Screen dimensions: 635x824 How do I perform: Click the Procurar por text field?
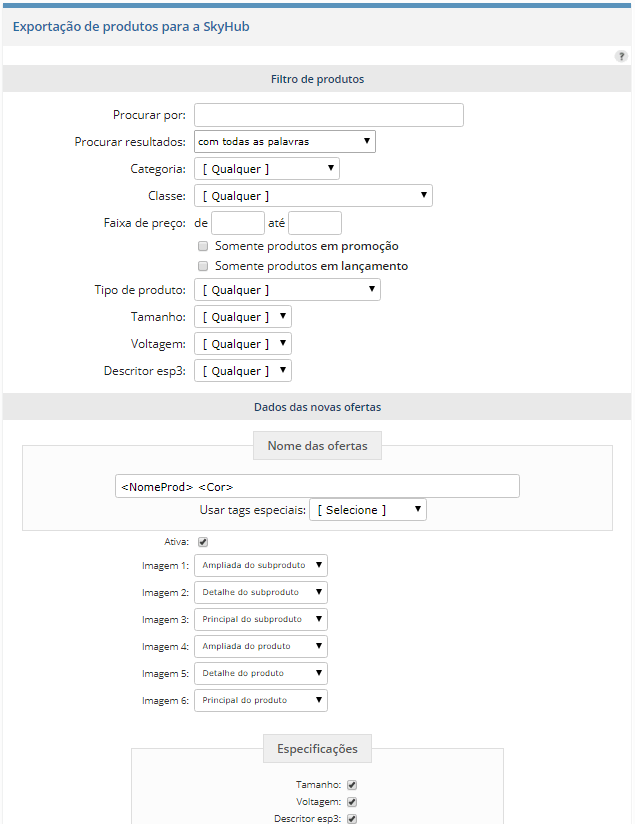(329, 115)
